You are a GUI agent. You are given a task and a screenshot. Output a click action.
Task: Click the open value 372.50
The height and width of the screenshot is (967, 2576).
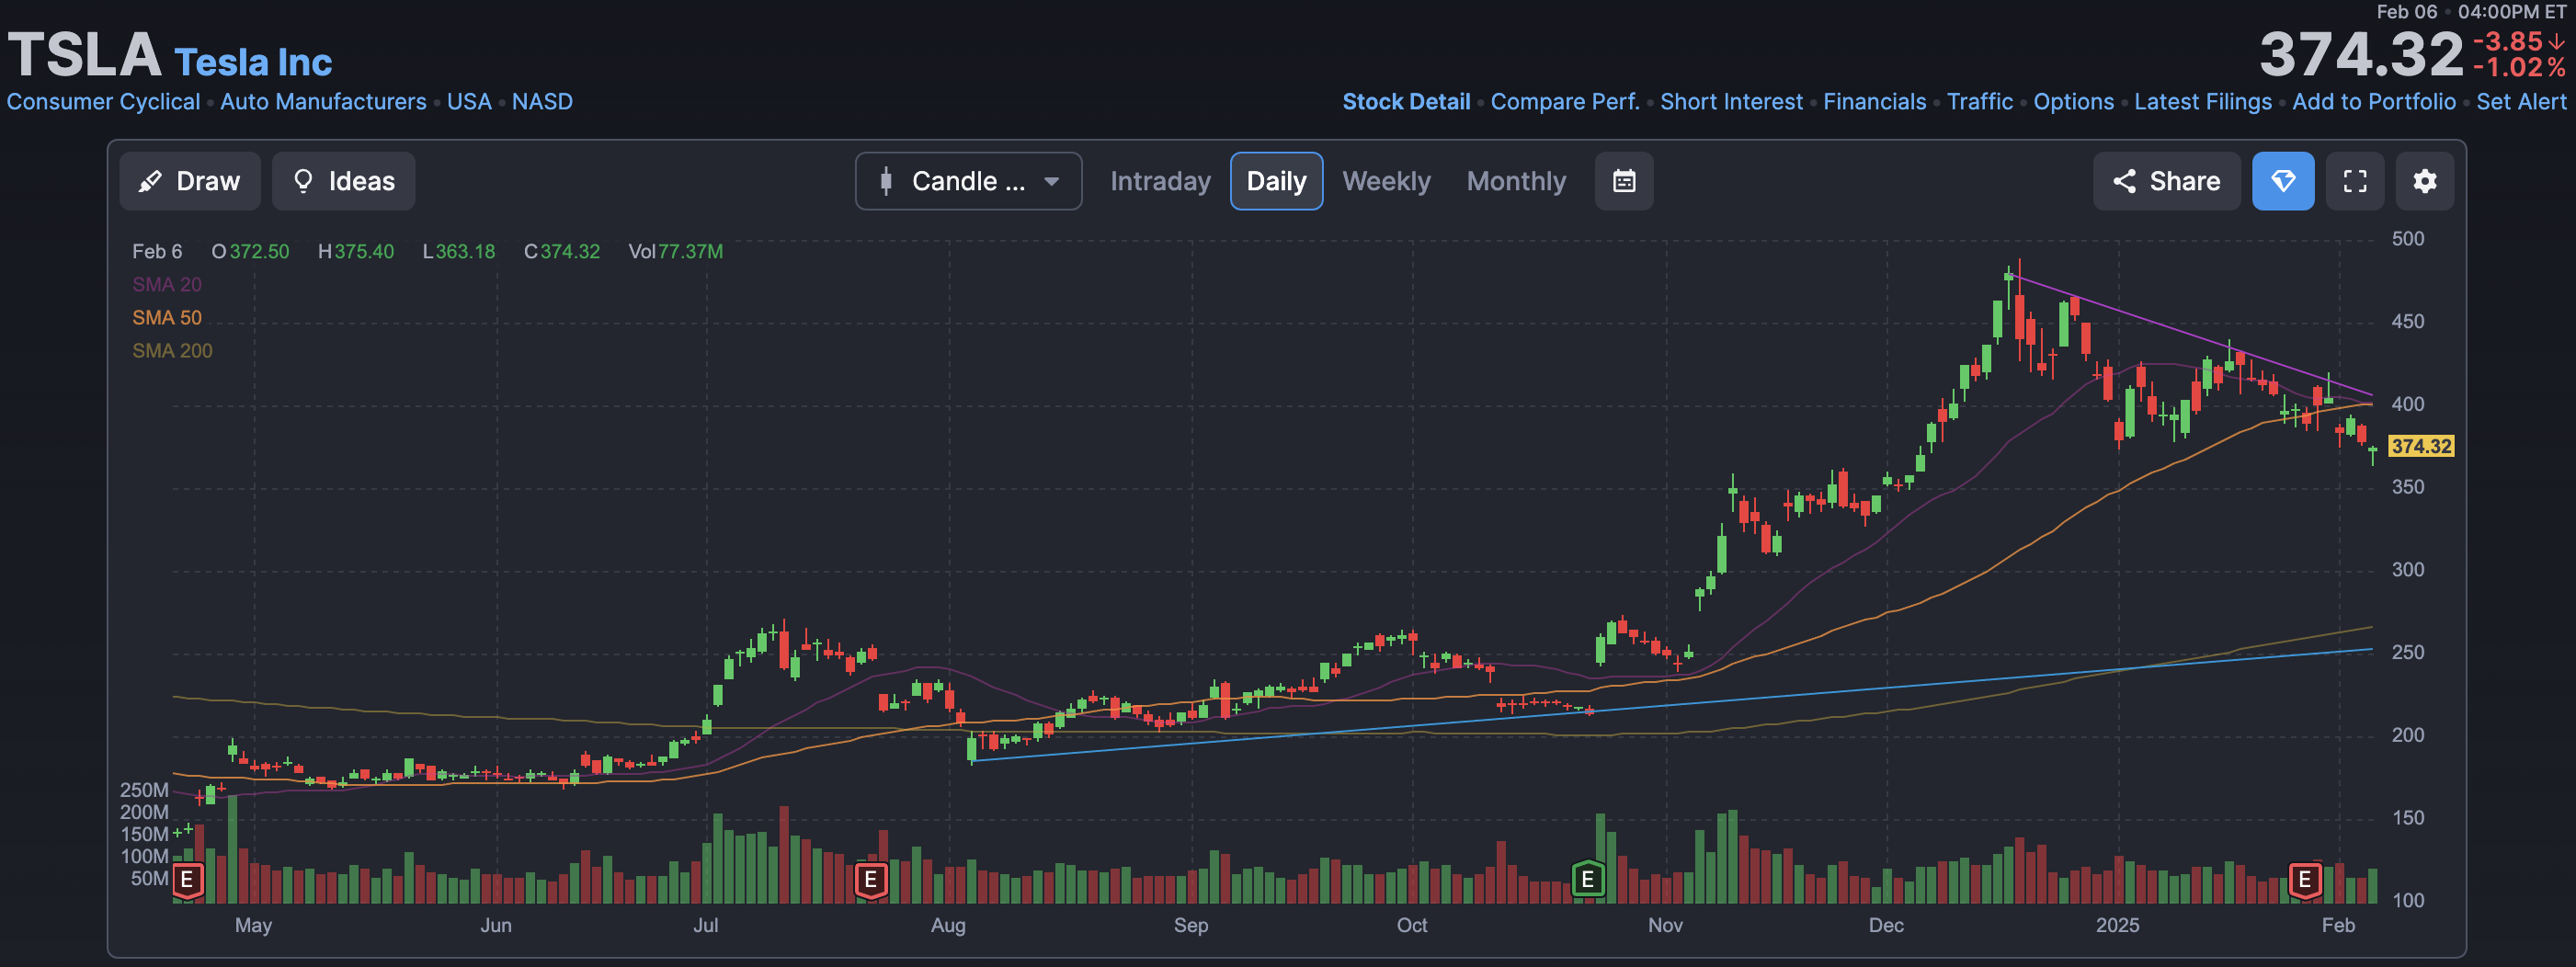click(259, 251)
